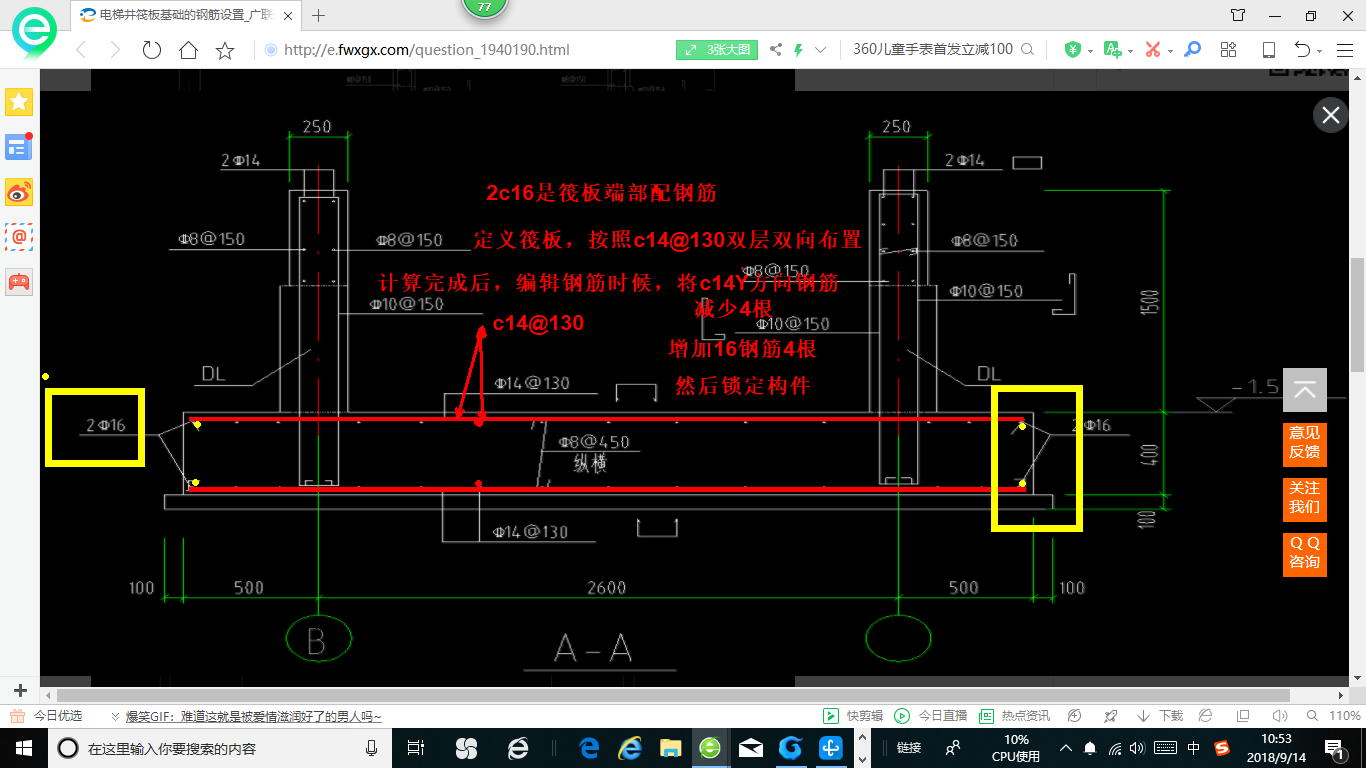Image resolution: width=1366 pixels, height=768 pixels.
Task: Close the 电梯井筏板基础 tab
Action: (x=287, y=15)
